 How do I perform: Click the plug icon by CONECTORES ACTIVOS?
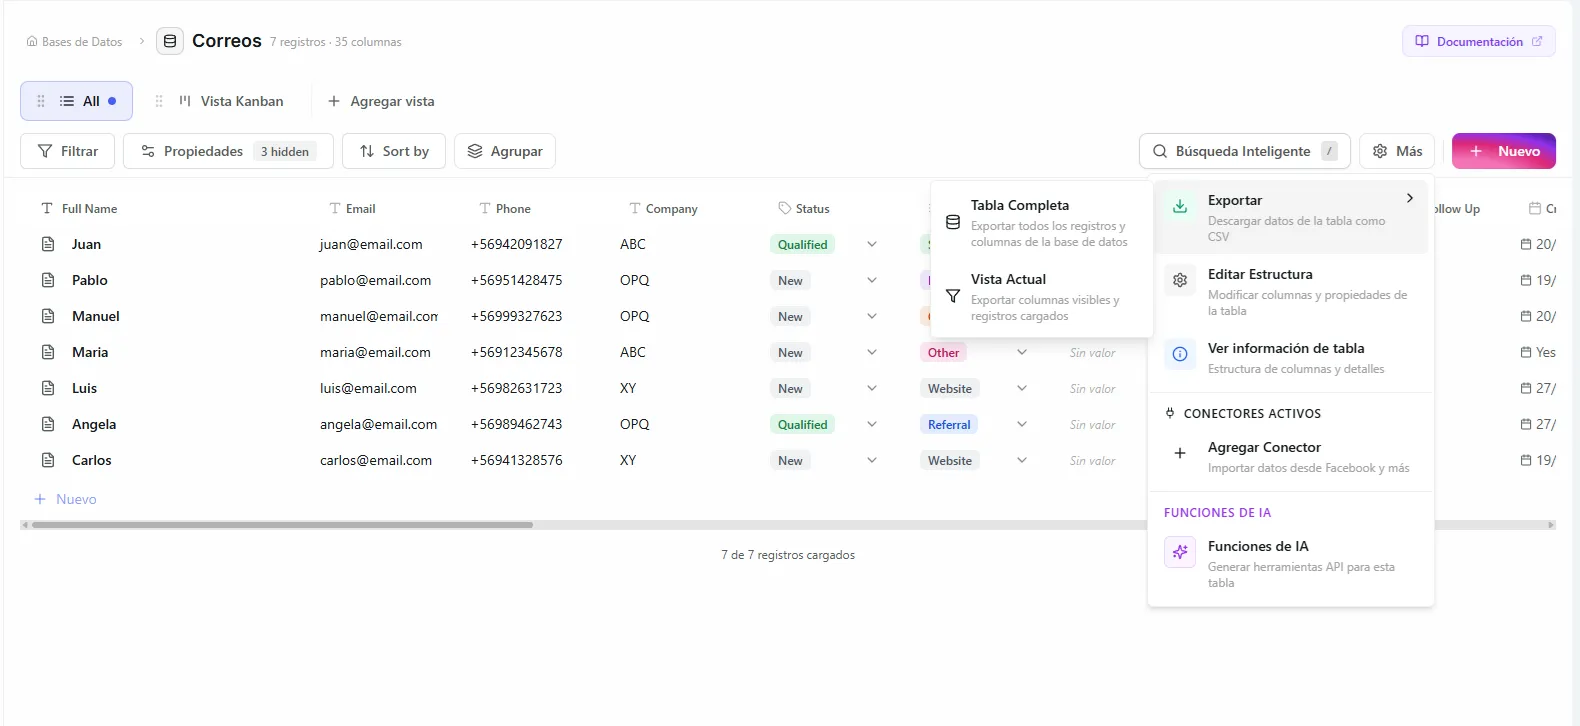point(1171,413)
